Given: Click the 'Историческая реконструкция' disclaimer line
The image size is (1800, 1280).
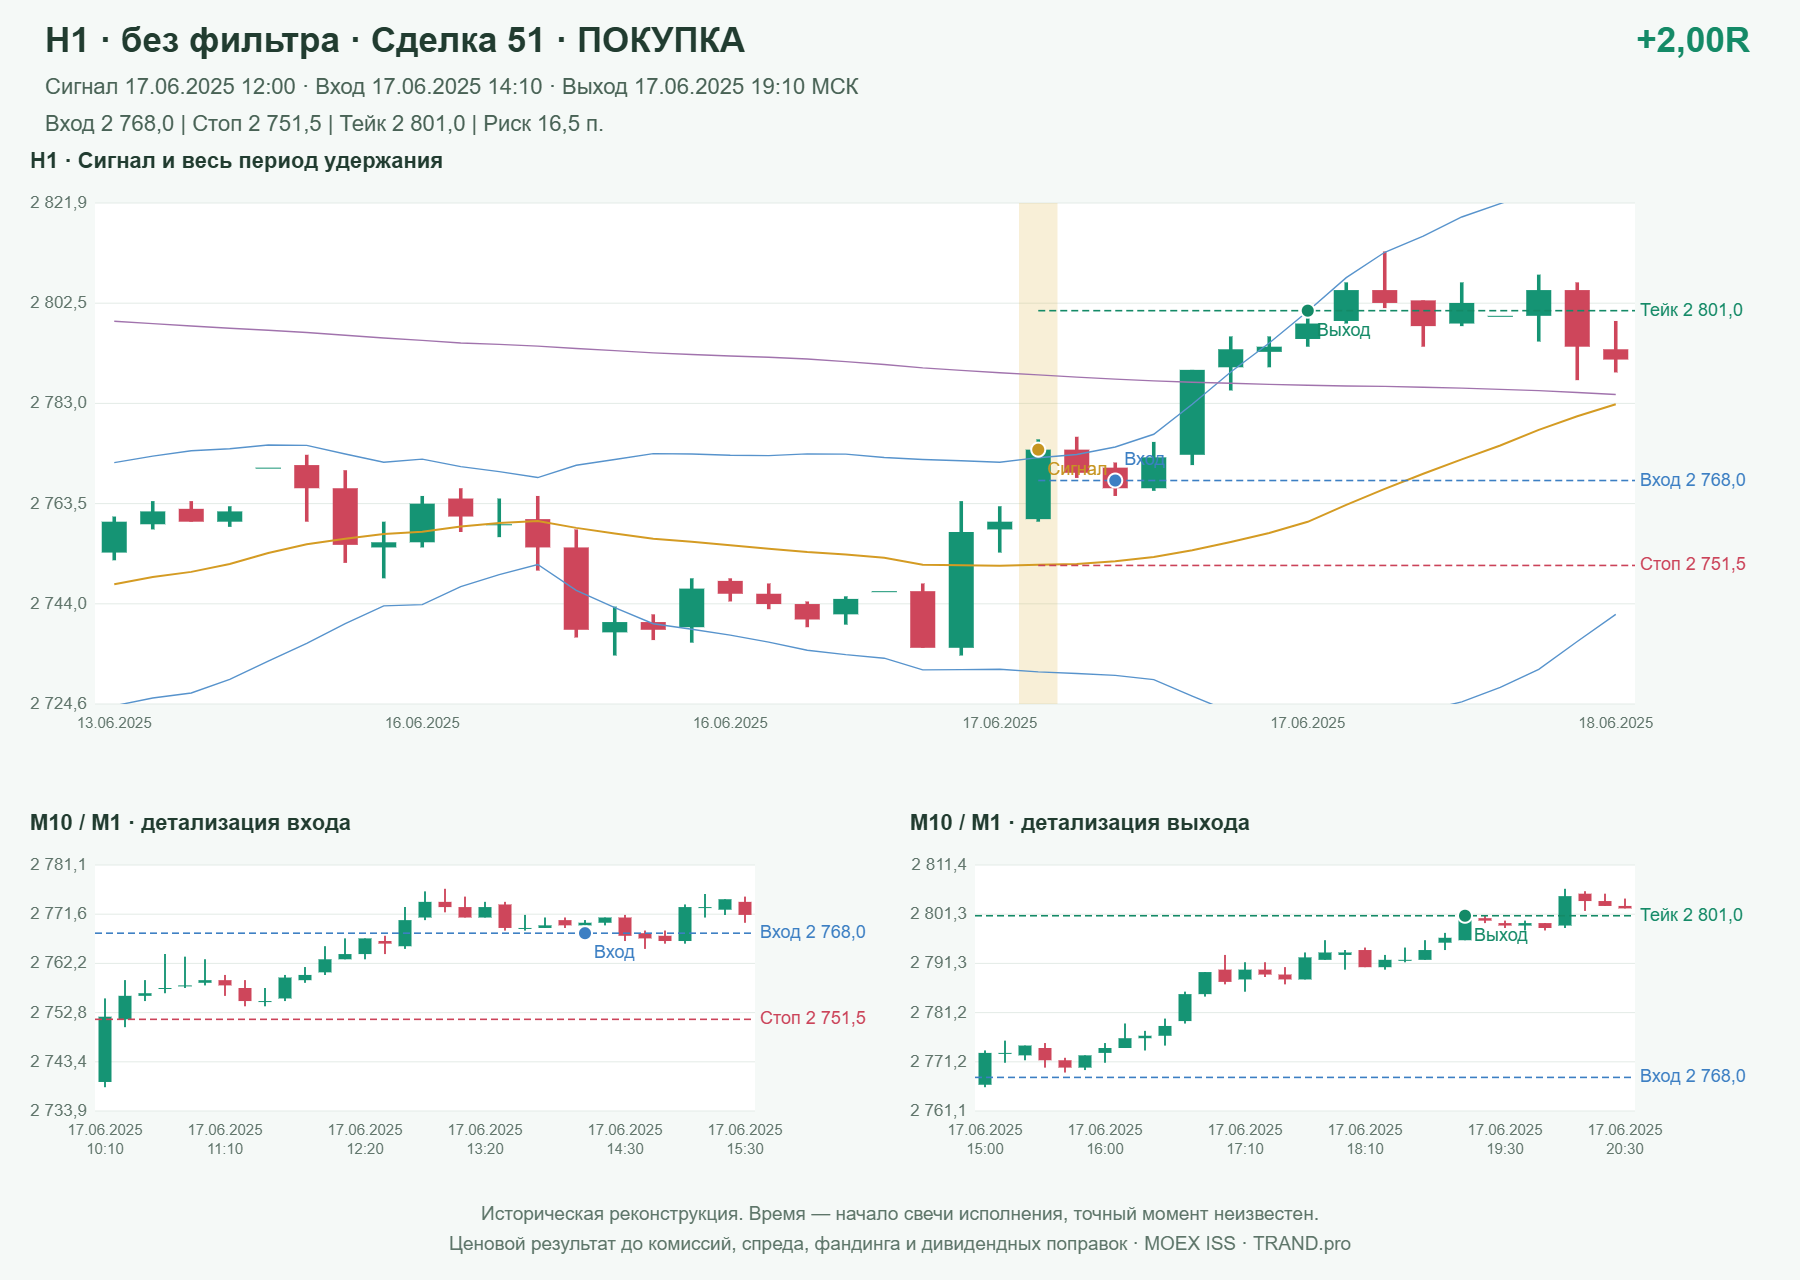Looking at the screenshot, I should (900, 1214).
